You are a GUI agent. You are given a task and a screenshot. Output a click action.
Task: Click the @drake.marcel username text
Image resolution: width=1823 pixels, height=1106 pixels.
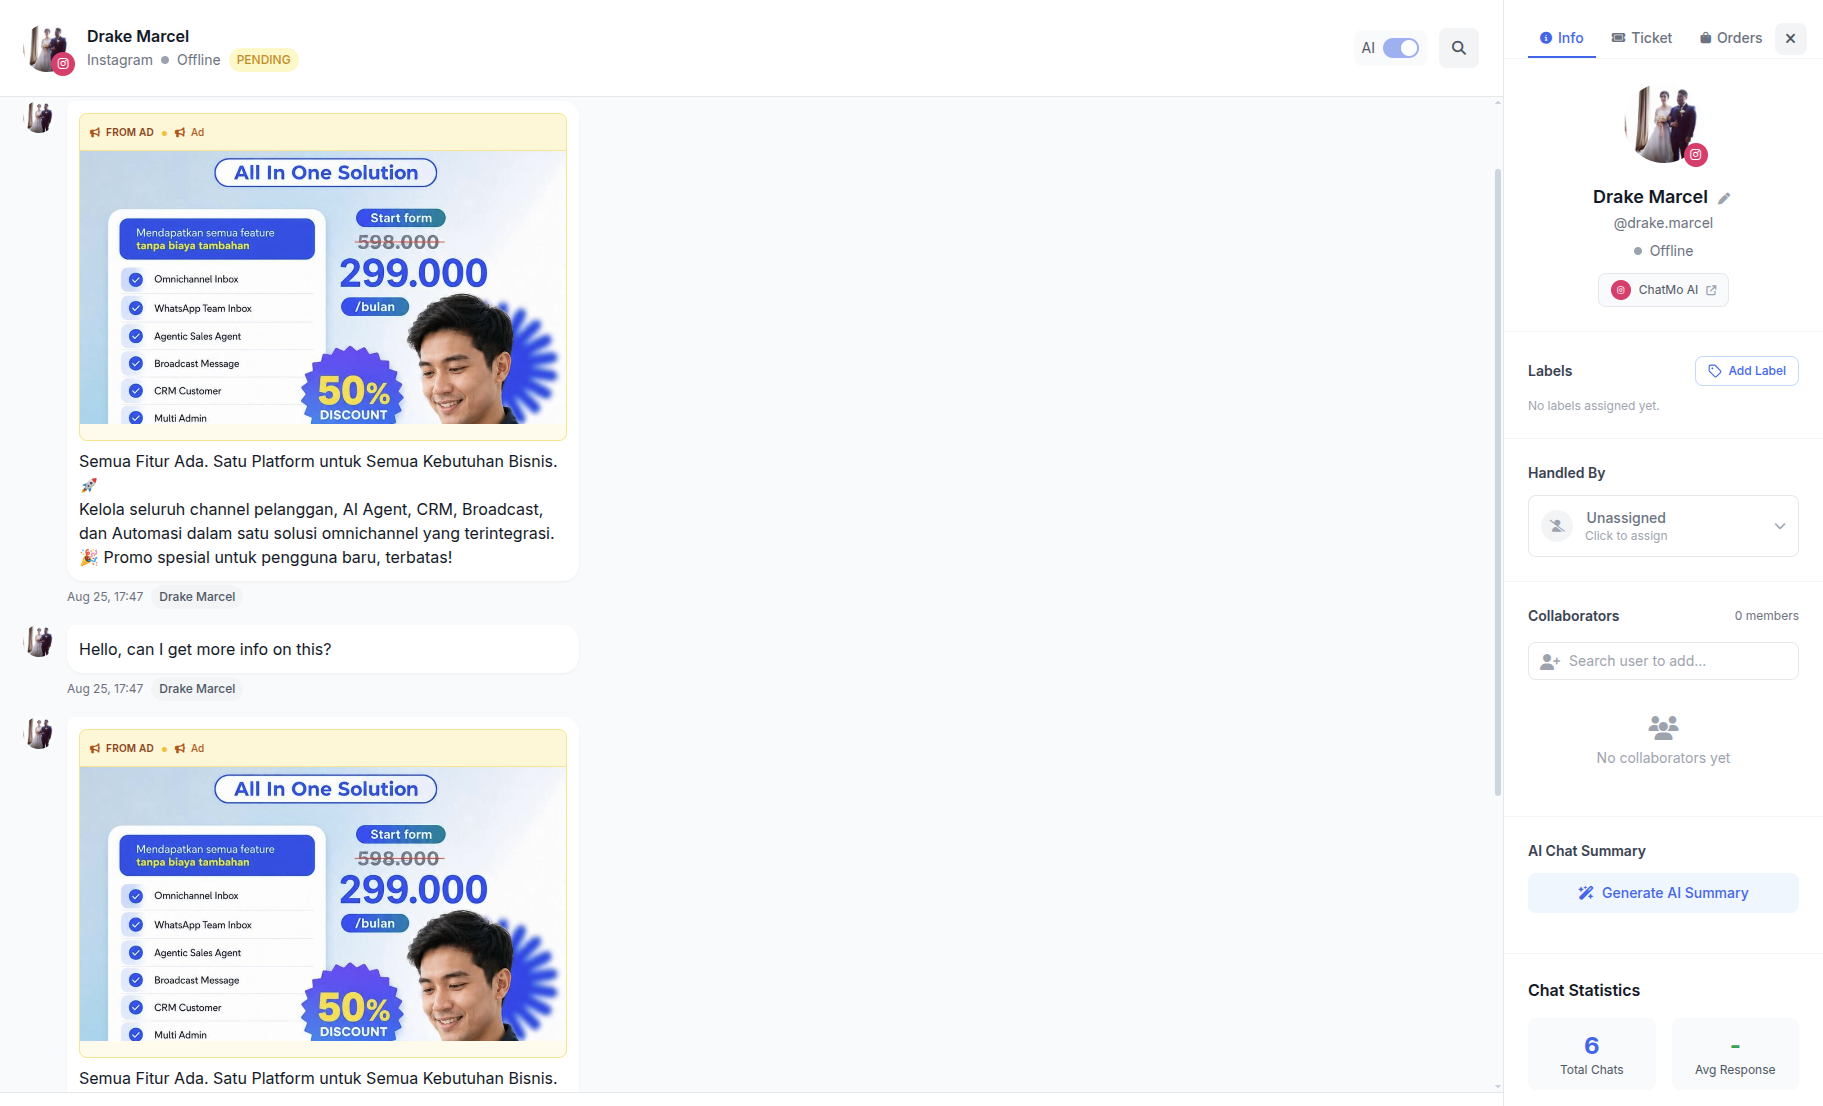pos(1663,223)
